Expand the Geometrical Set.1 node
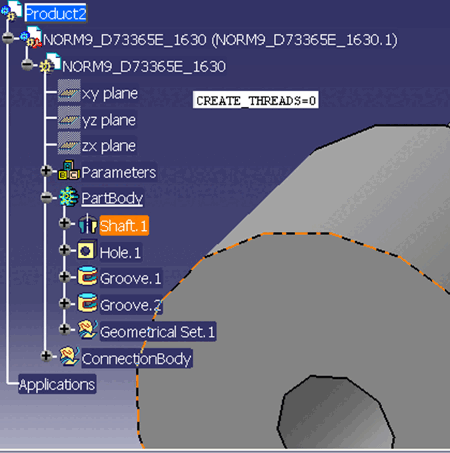450x453 pixels. 65,329
